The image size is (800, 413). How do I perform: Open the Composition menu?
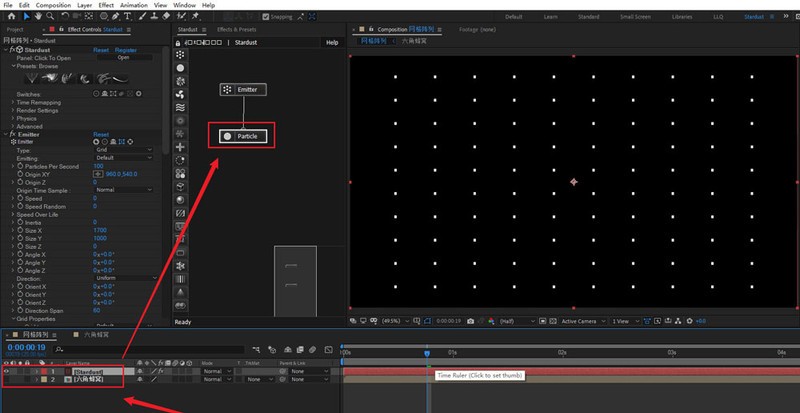(x=52, y=5)
